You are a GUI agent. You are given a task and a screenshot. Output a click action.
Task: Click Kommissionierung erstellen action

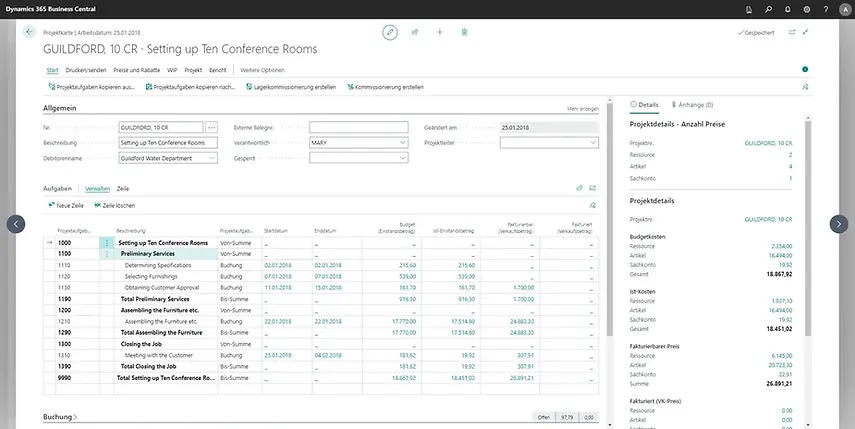[386, 87]
